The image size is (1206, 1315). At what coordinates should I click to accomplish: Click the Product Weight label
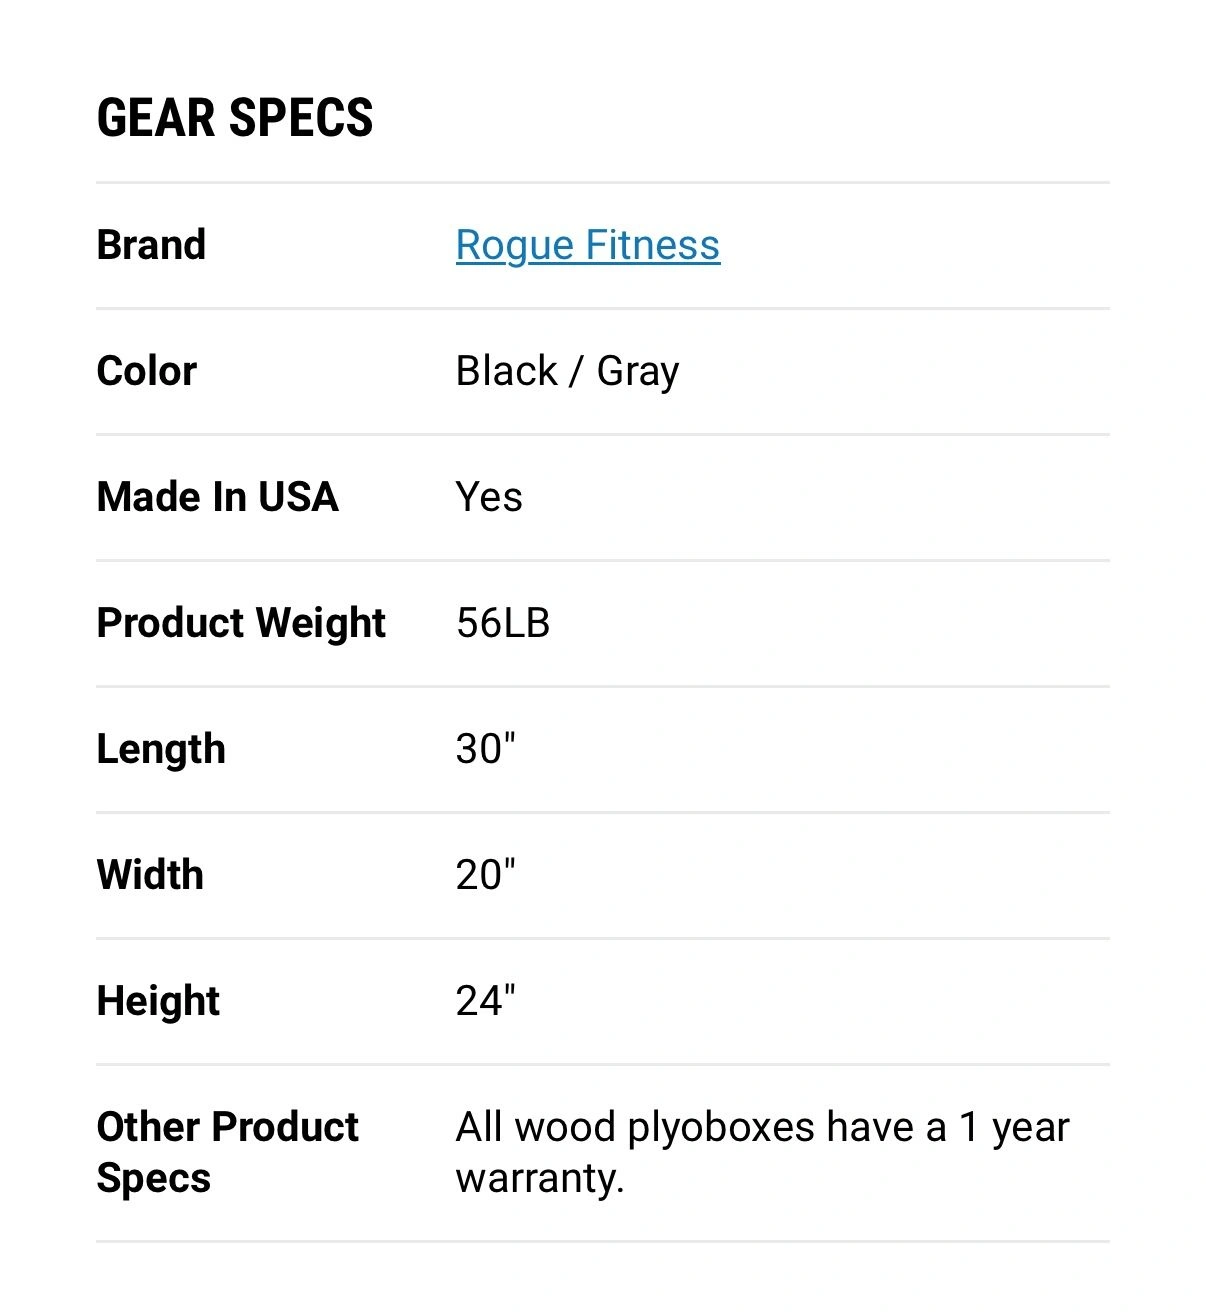241,623
